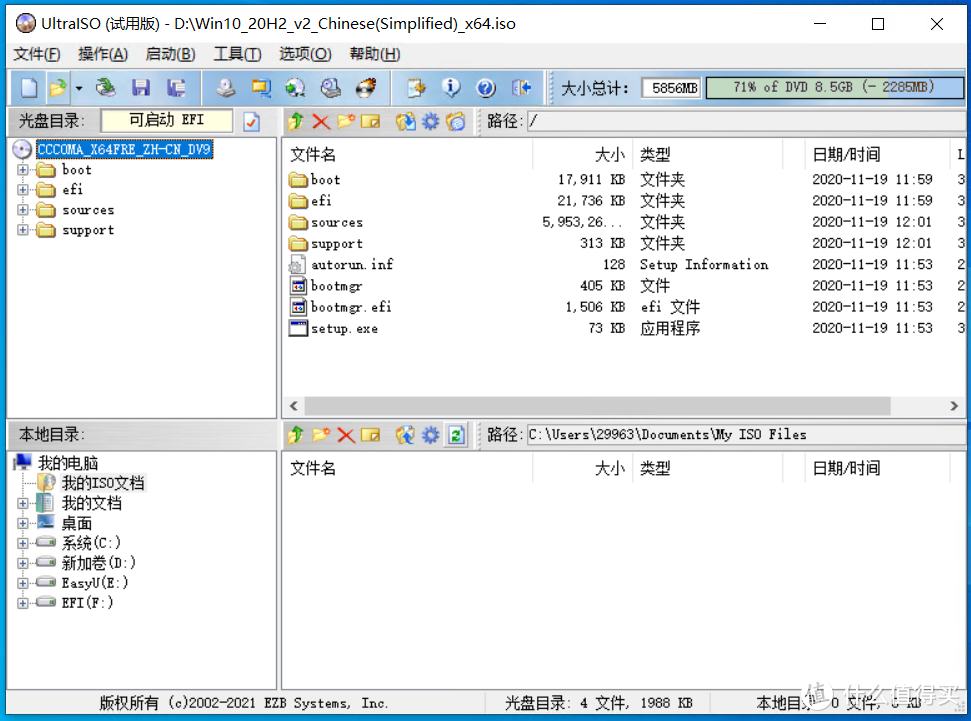The image size is (971, 721).
Task: Select the bootmgr.efi file row
Action: (624, 307)
